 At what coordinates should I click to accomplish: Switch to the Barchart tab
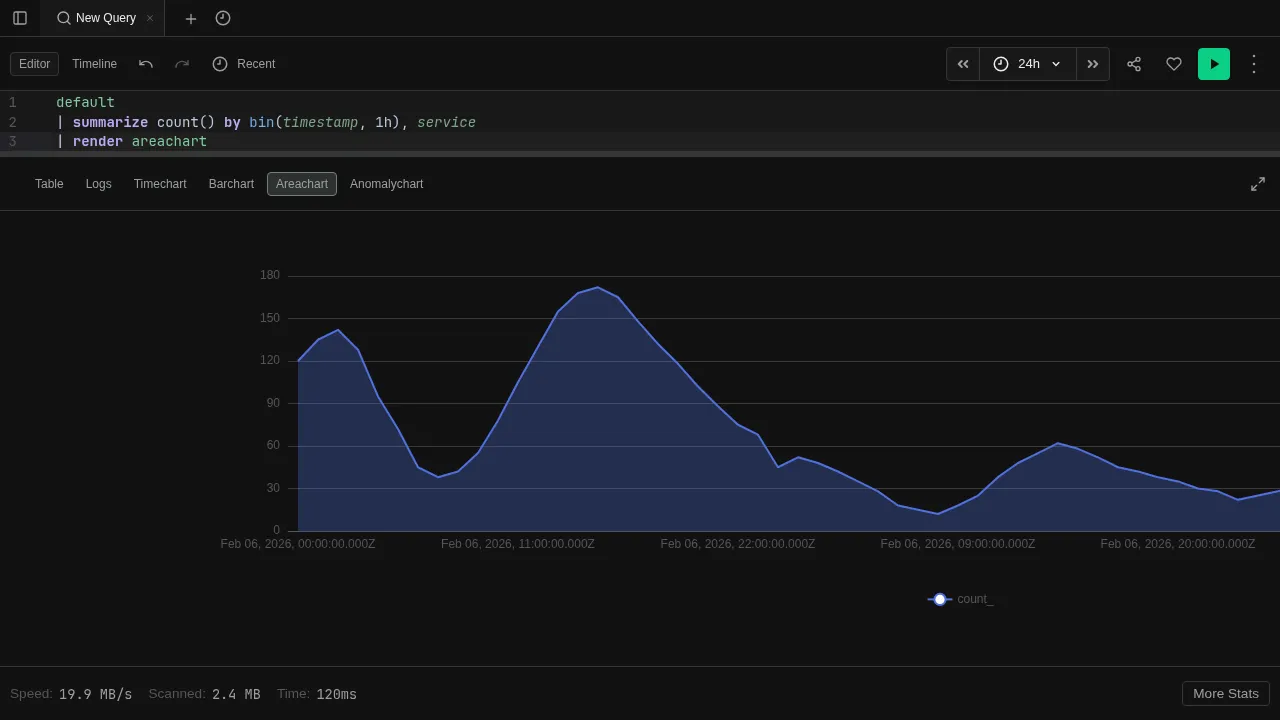click(231, 184)
